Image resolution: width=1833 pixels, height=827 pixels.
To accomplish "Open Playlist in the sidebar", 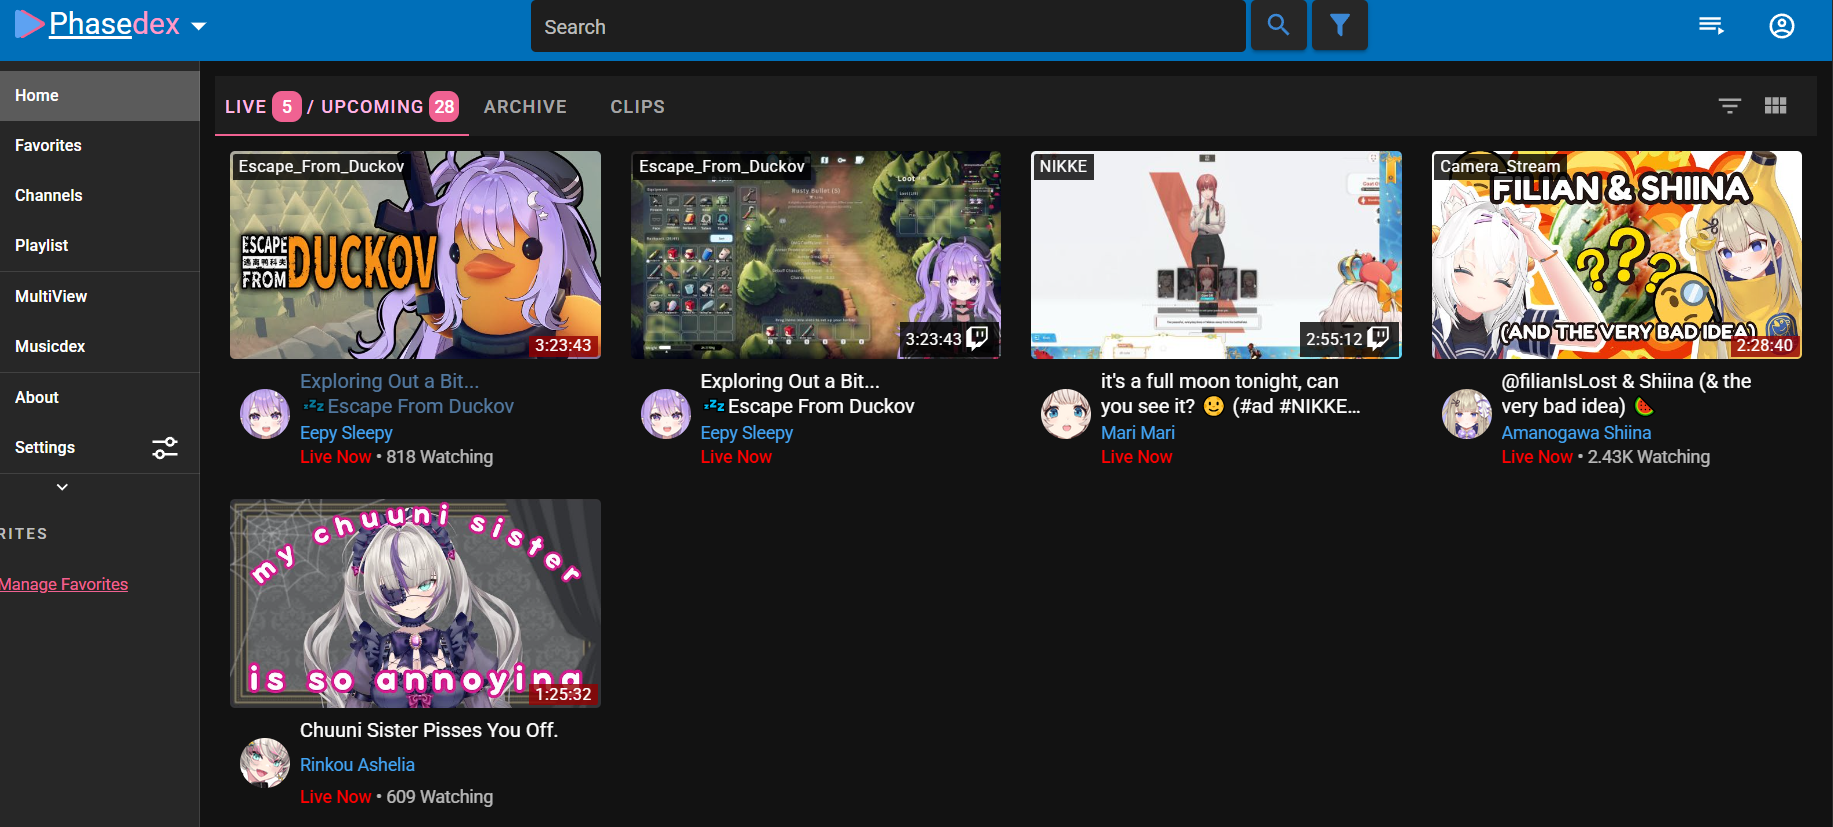I will [x=100, y=246].
